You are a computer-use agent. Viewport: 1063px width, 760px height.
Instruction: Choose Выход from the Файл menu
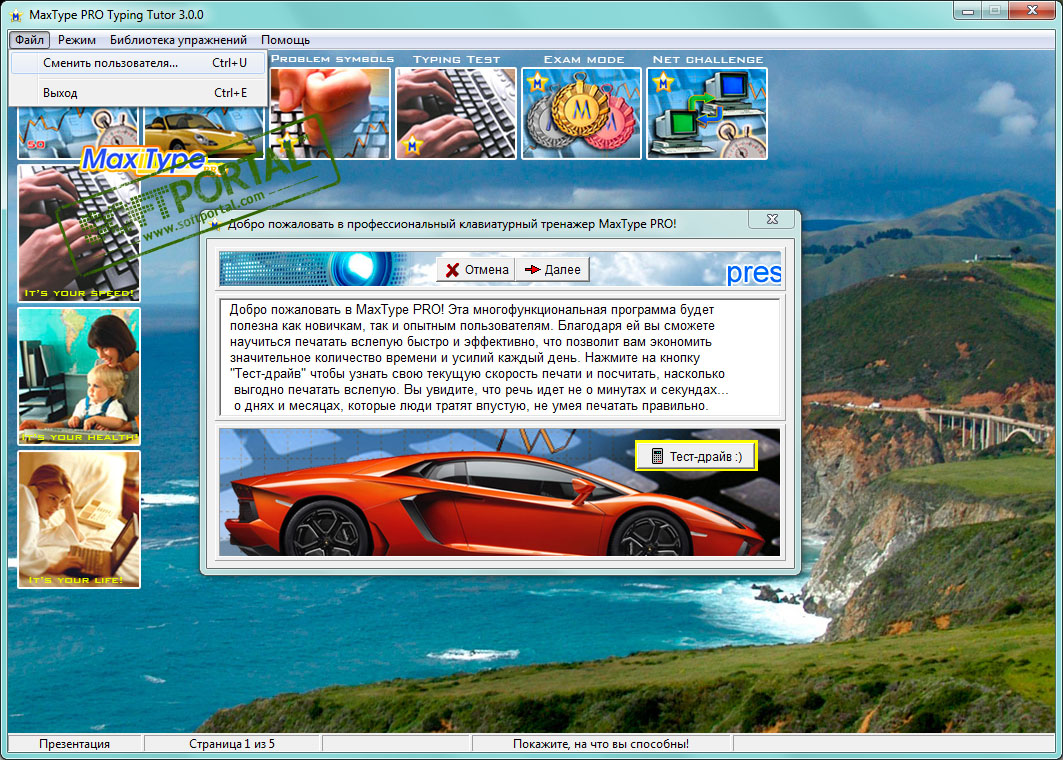click(x=138, y=93)
